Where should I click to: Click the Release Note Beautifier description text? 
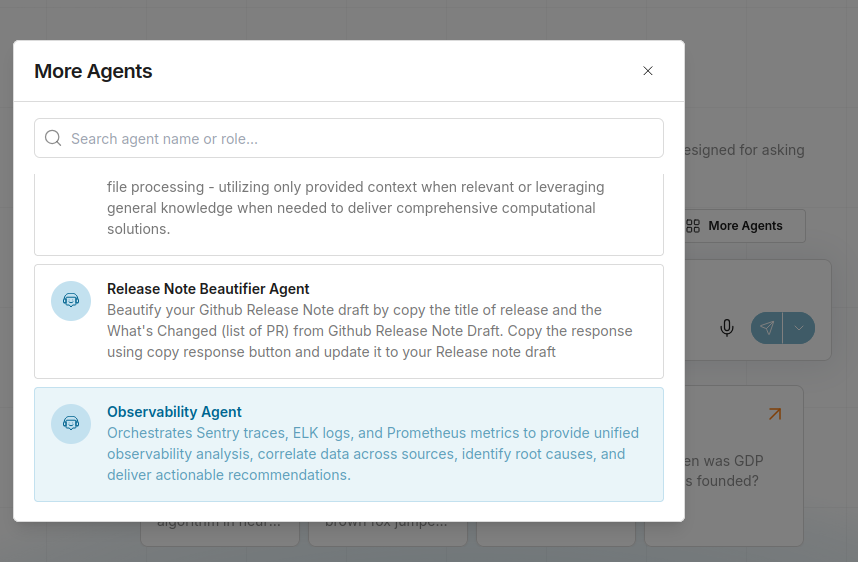pyautogui.click(x=369, y=331)
